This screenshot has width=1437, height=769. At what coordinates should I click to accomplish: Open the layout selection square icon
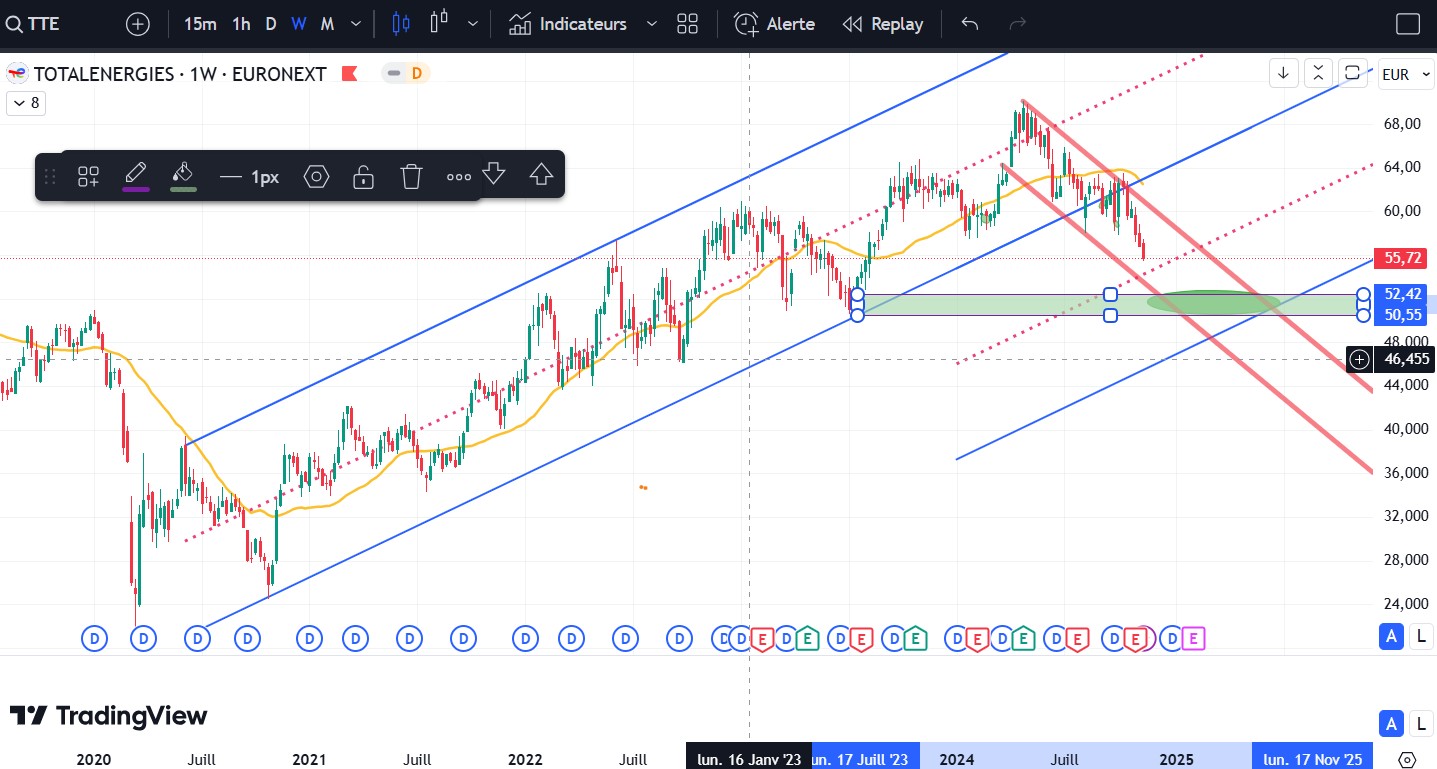1408,24
